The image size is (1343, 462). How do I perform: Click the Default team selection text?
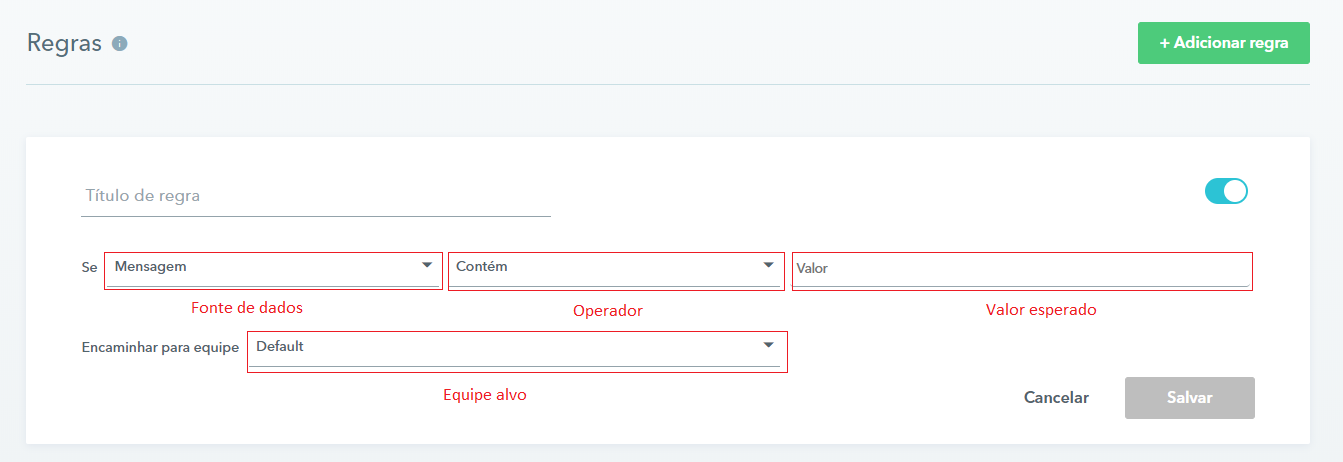pyautogui.click(x=280, y=347)
